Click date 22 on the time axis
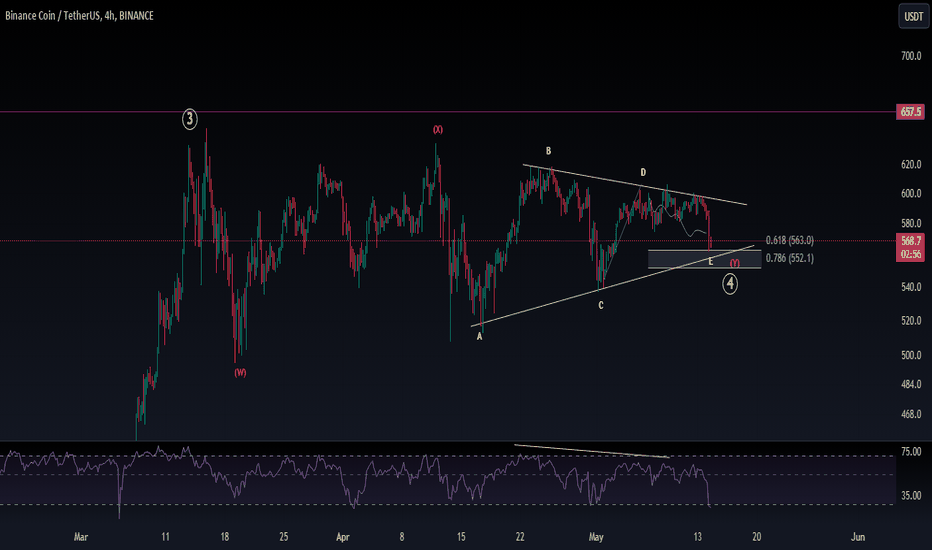 [x=520, y=537]
